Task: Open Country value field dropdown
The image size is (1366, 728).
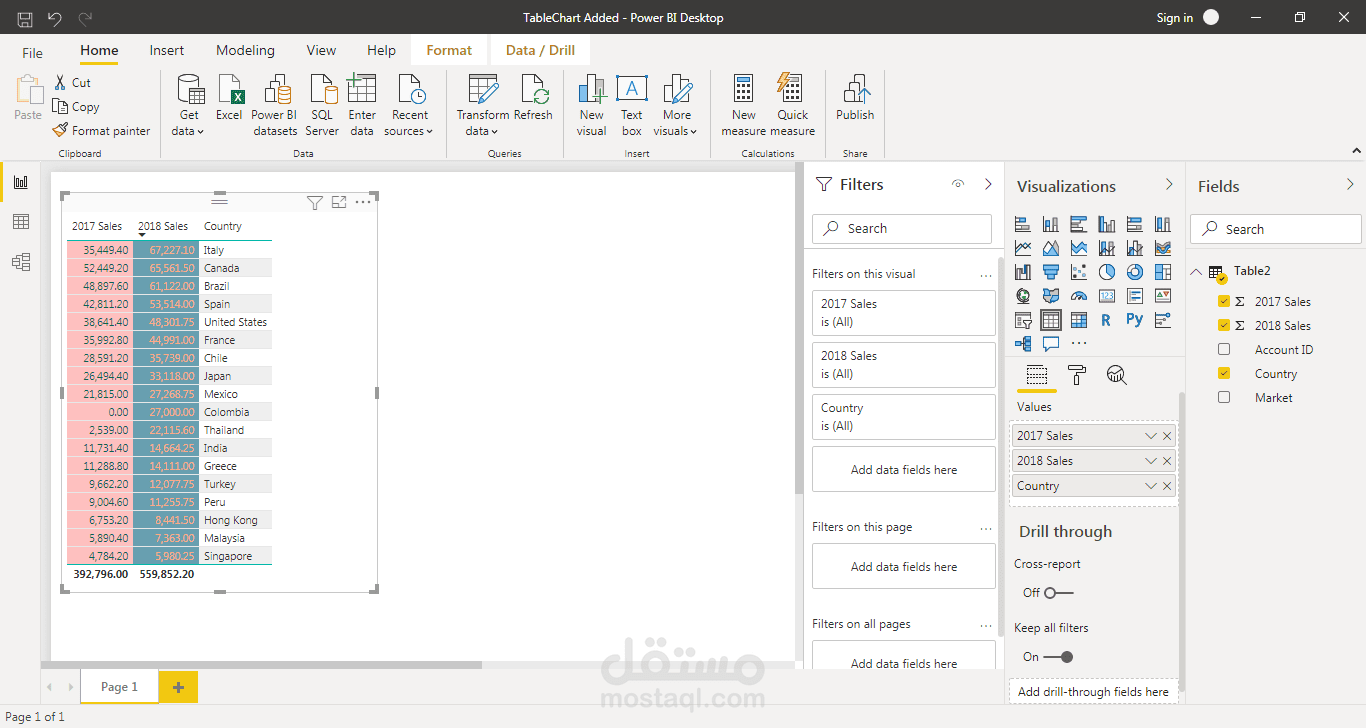Action: 1151,486
